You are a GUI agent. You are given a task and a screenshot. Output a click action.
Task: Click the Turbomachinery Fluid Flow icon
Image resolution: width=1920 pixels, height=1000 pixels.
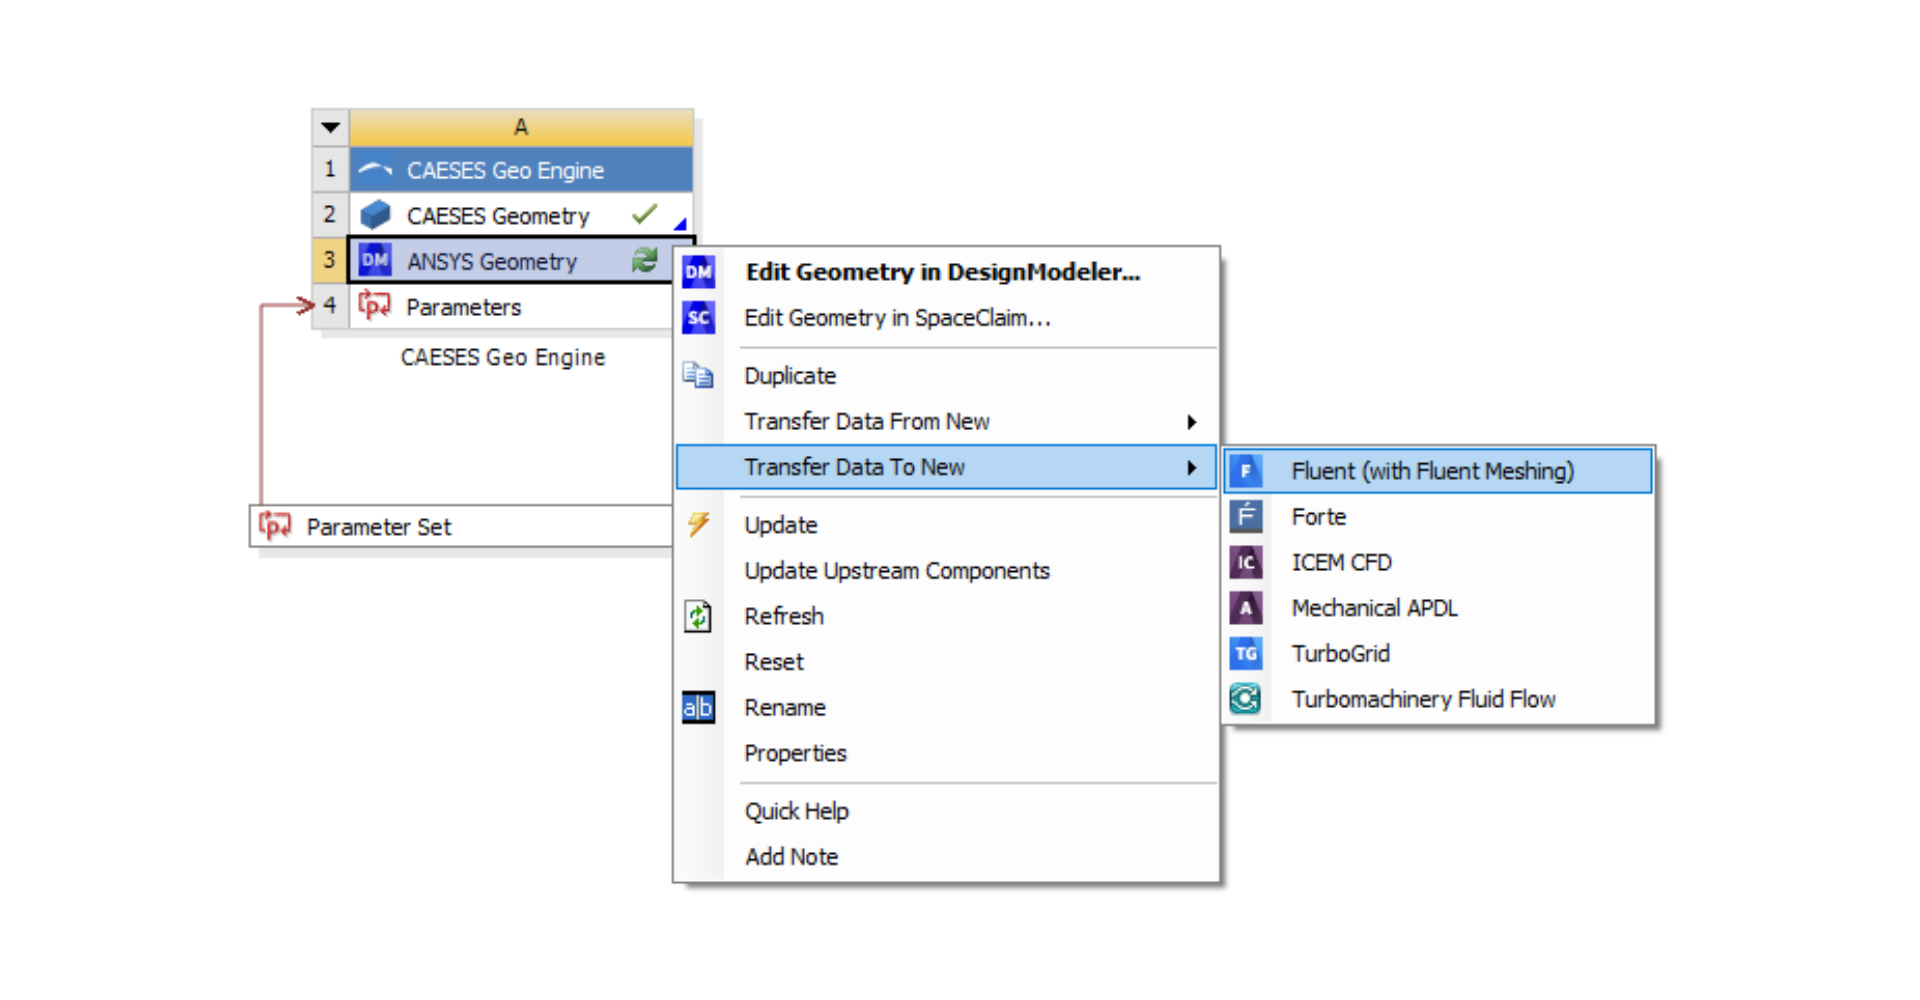1246,699
